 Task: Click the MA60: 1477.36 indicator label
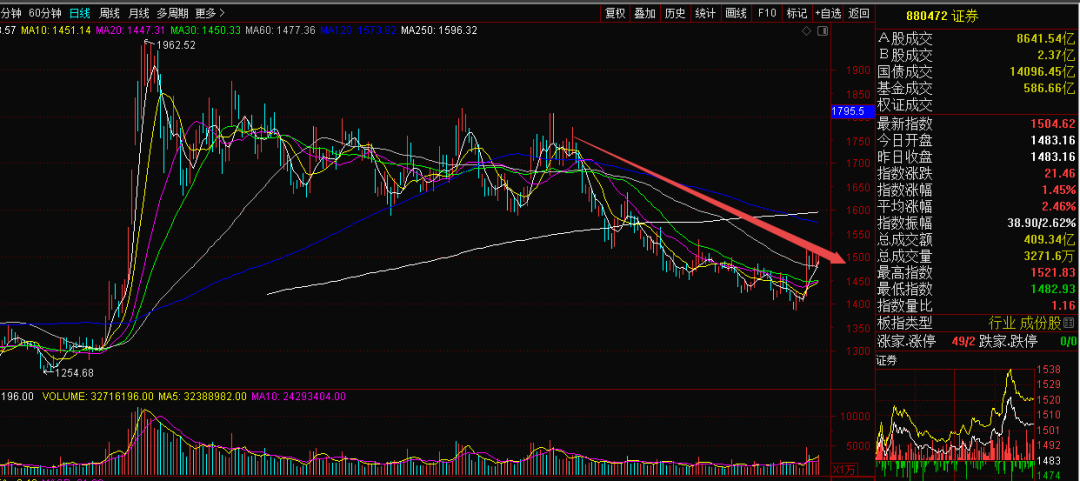click(x=280, y=30)
